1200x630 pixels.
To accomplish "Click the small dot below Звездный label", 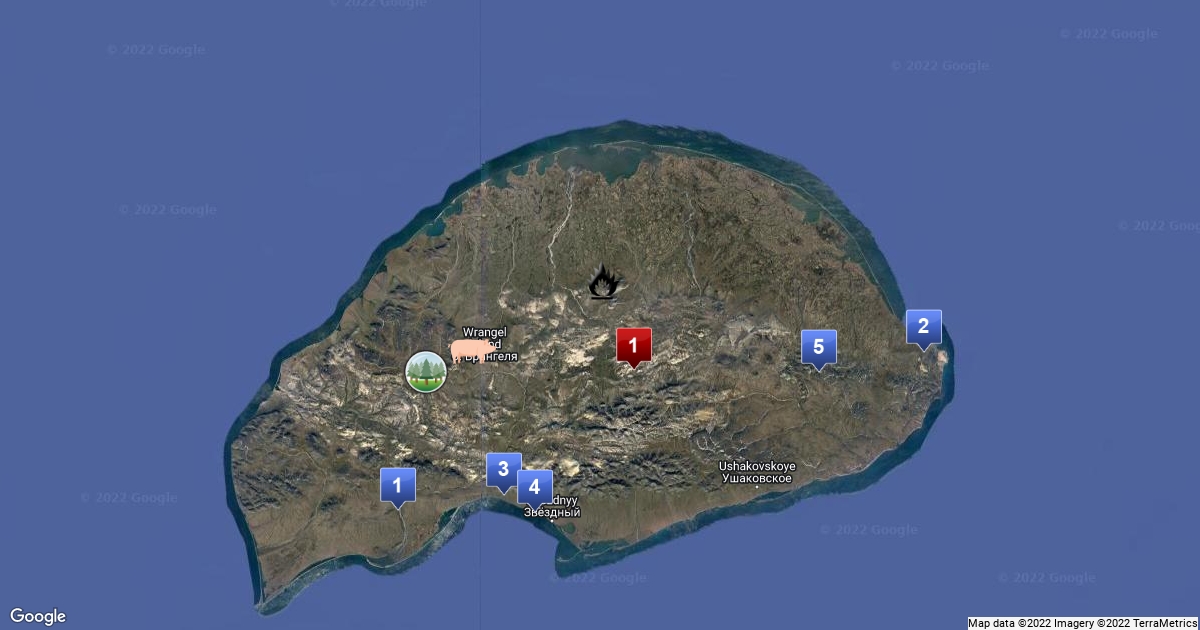I will coord(551,521).
